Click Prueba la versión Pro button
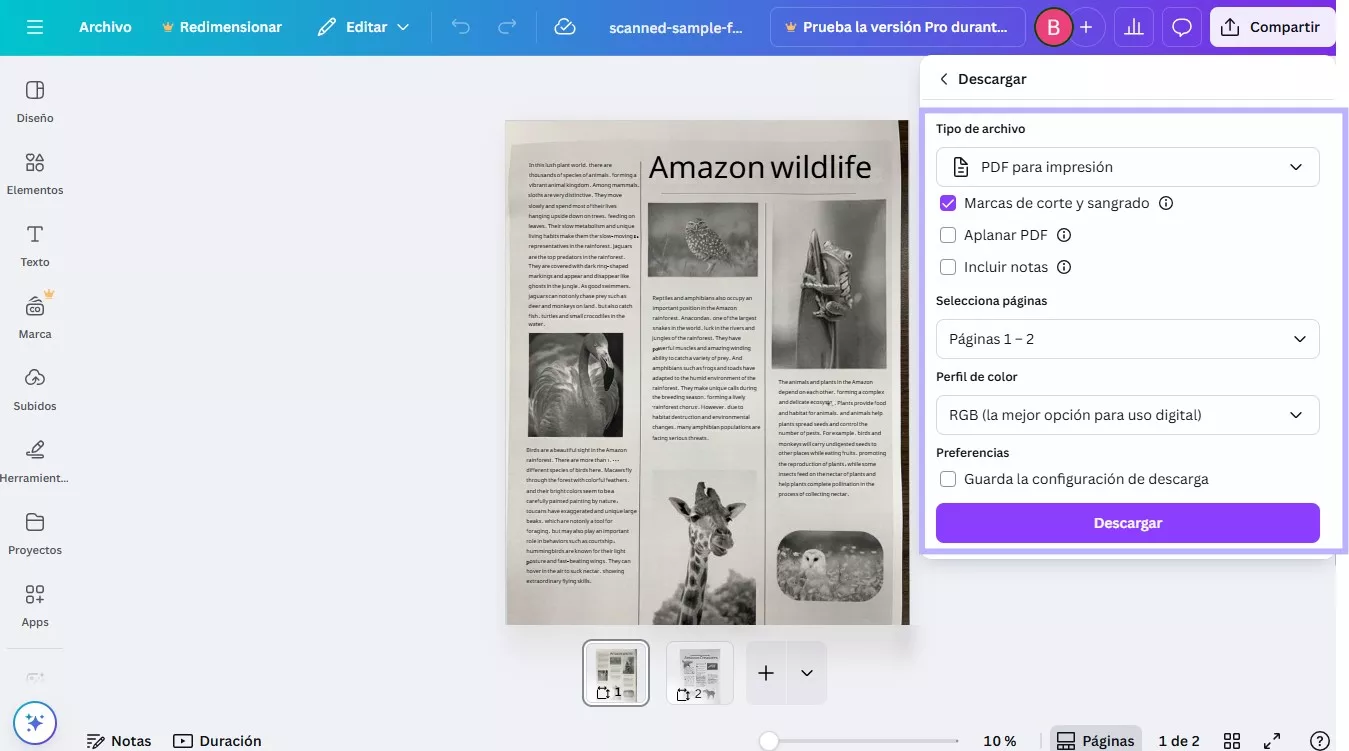1349x751 pixels. (898, 27)
